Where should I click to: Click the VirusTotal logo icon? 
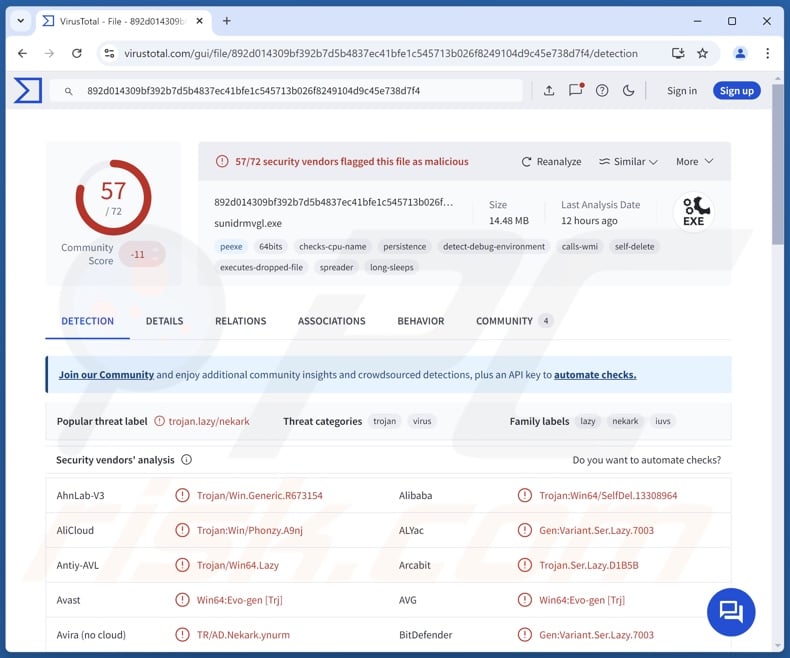28,91
